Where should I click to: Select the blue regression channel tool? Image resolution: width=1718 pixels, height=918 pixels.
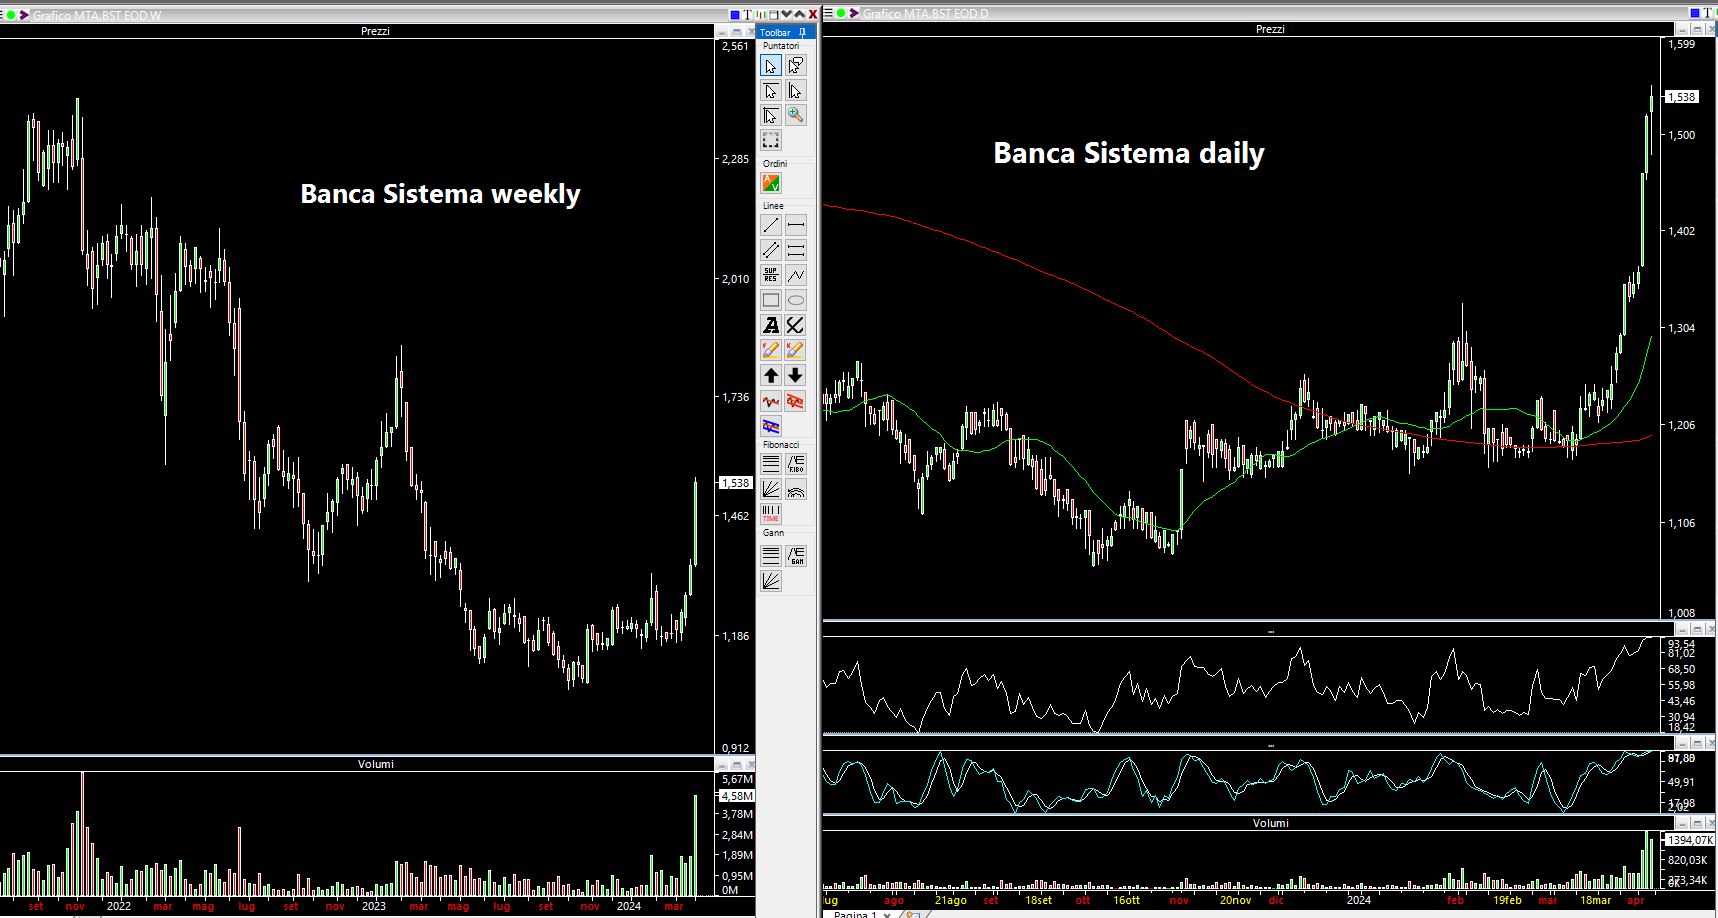pyautogui.click(x=770, y=426)
